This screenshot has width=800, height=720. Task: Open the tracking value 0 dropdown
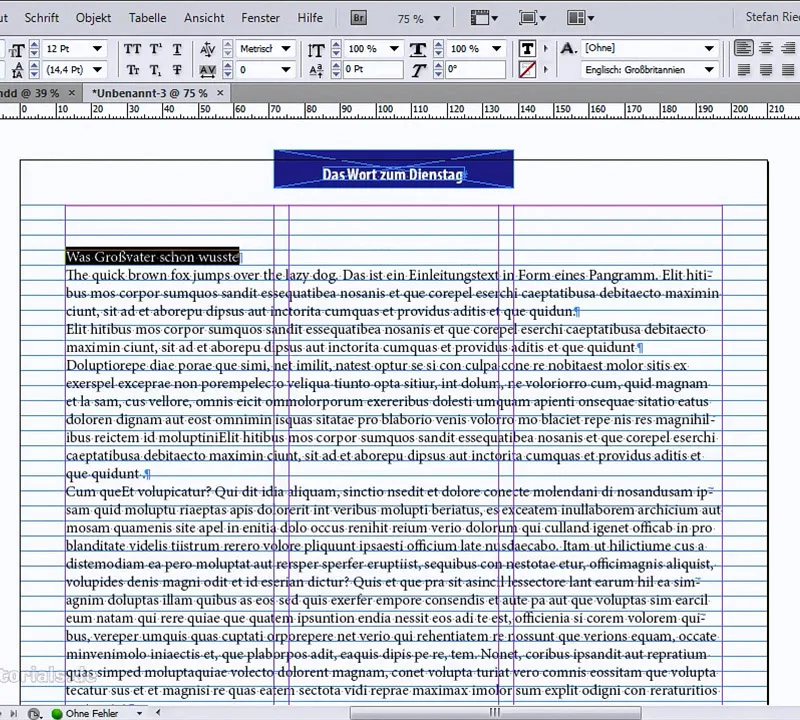point(286,69)
